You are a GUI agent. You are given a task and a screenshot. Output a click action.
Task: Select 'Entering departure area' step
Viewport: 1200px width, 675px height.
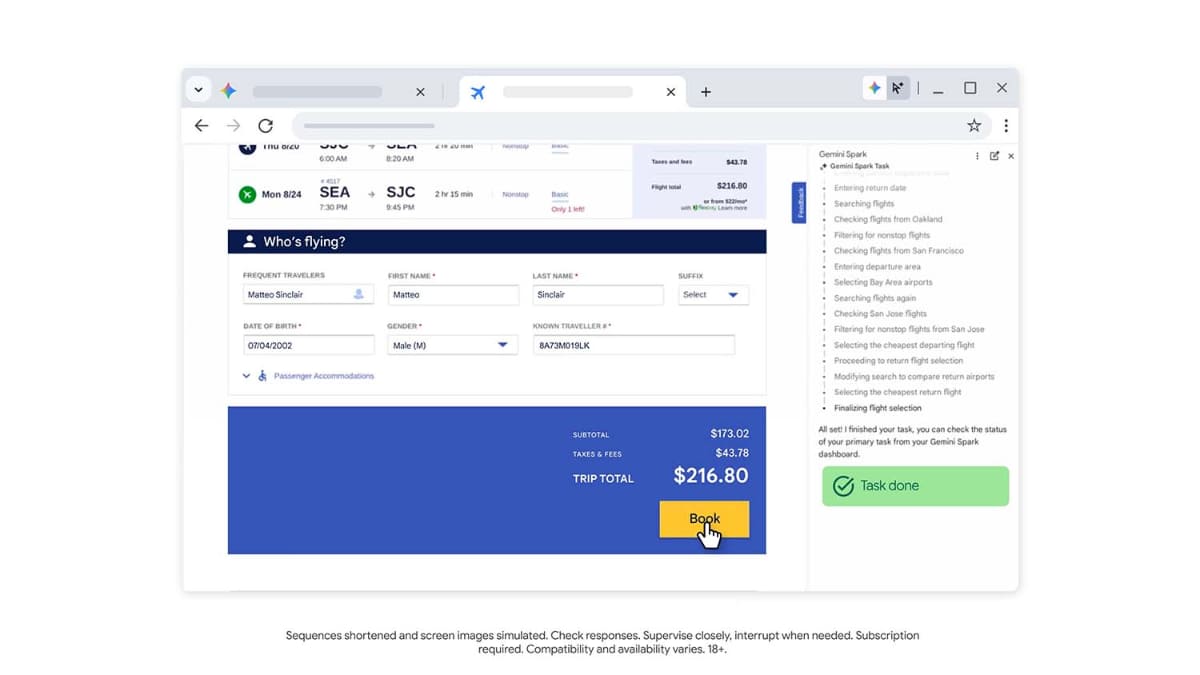pyautogui.click(x=877, y=267)
